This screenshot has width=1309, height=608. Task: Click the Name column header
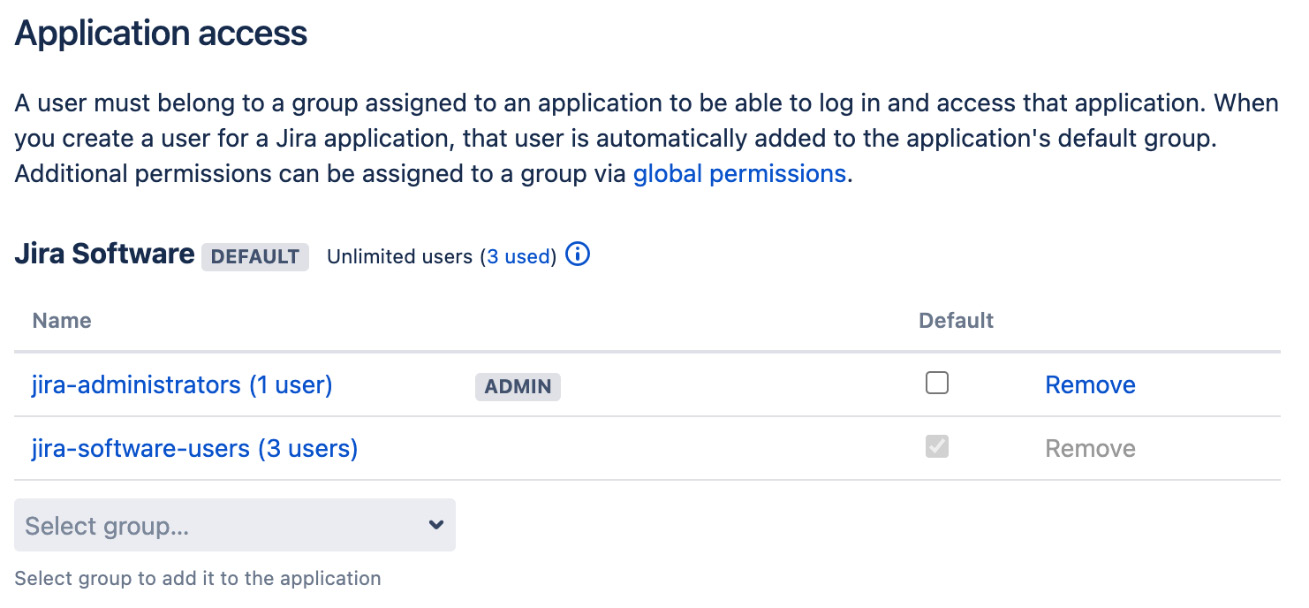(61, 320)
